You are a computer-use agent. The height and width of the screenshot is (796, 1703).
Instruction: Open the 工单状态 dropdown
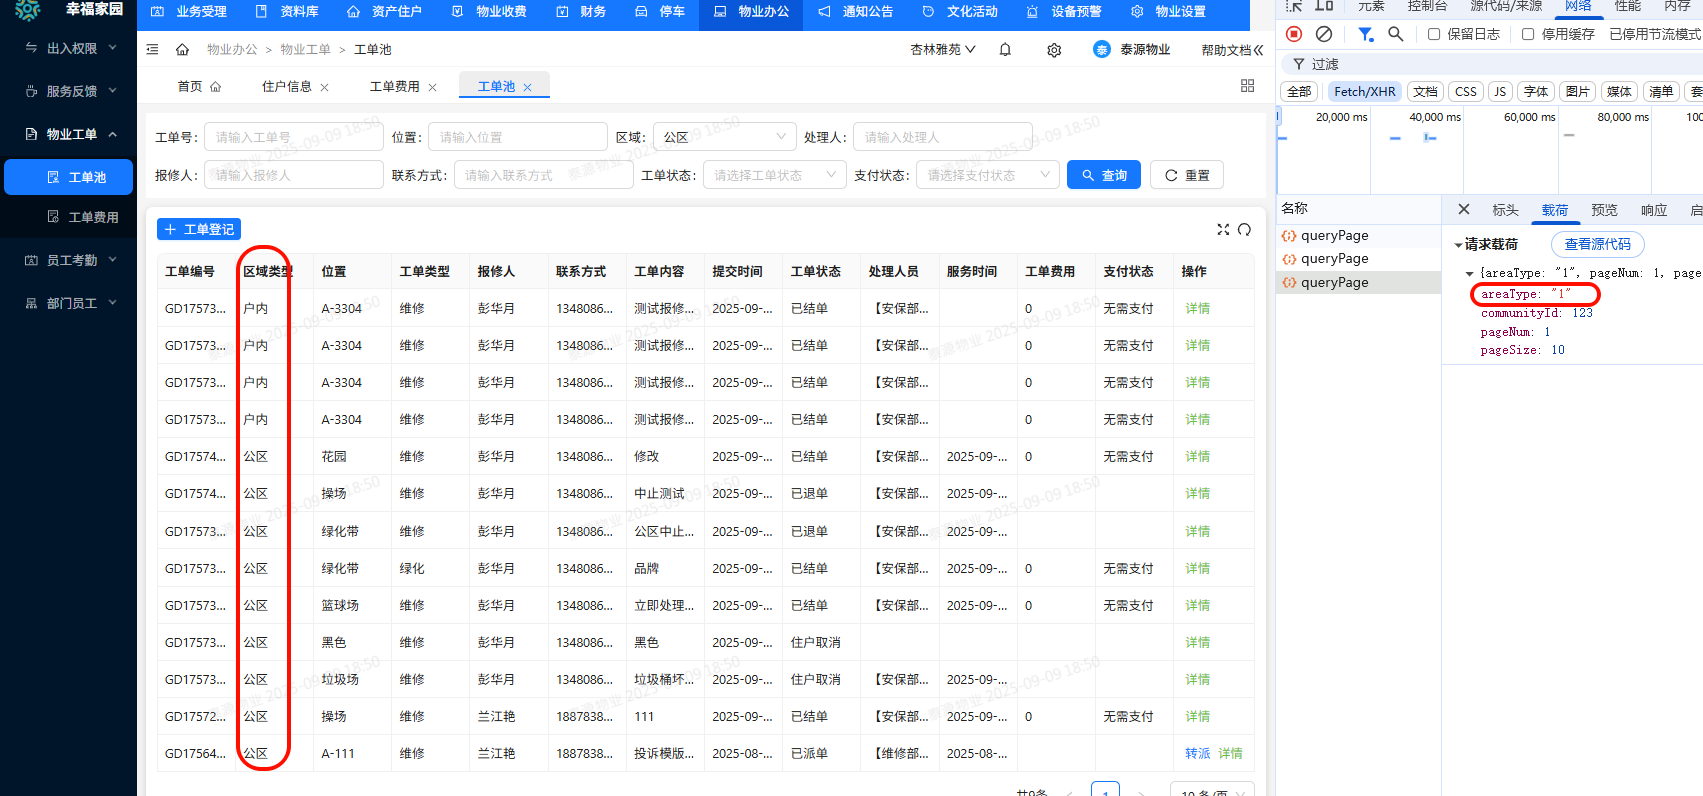point(774,175)
